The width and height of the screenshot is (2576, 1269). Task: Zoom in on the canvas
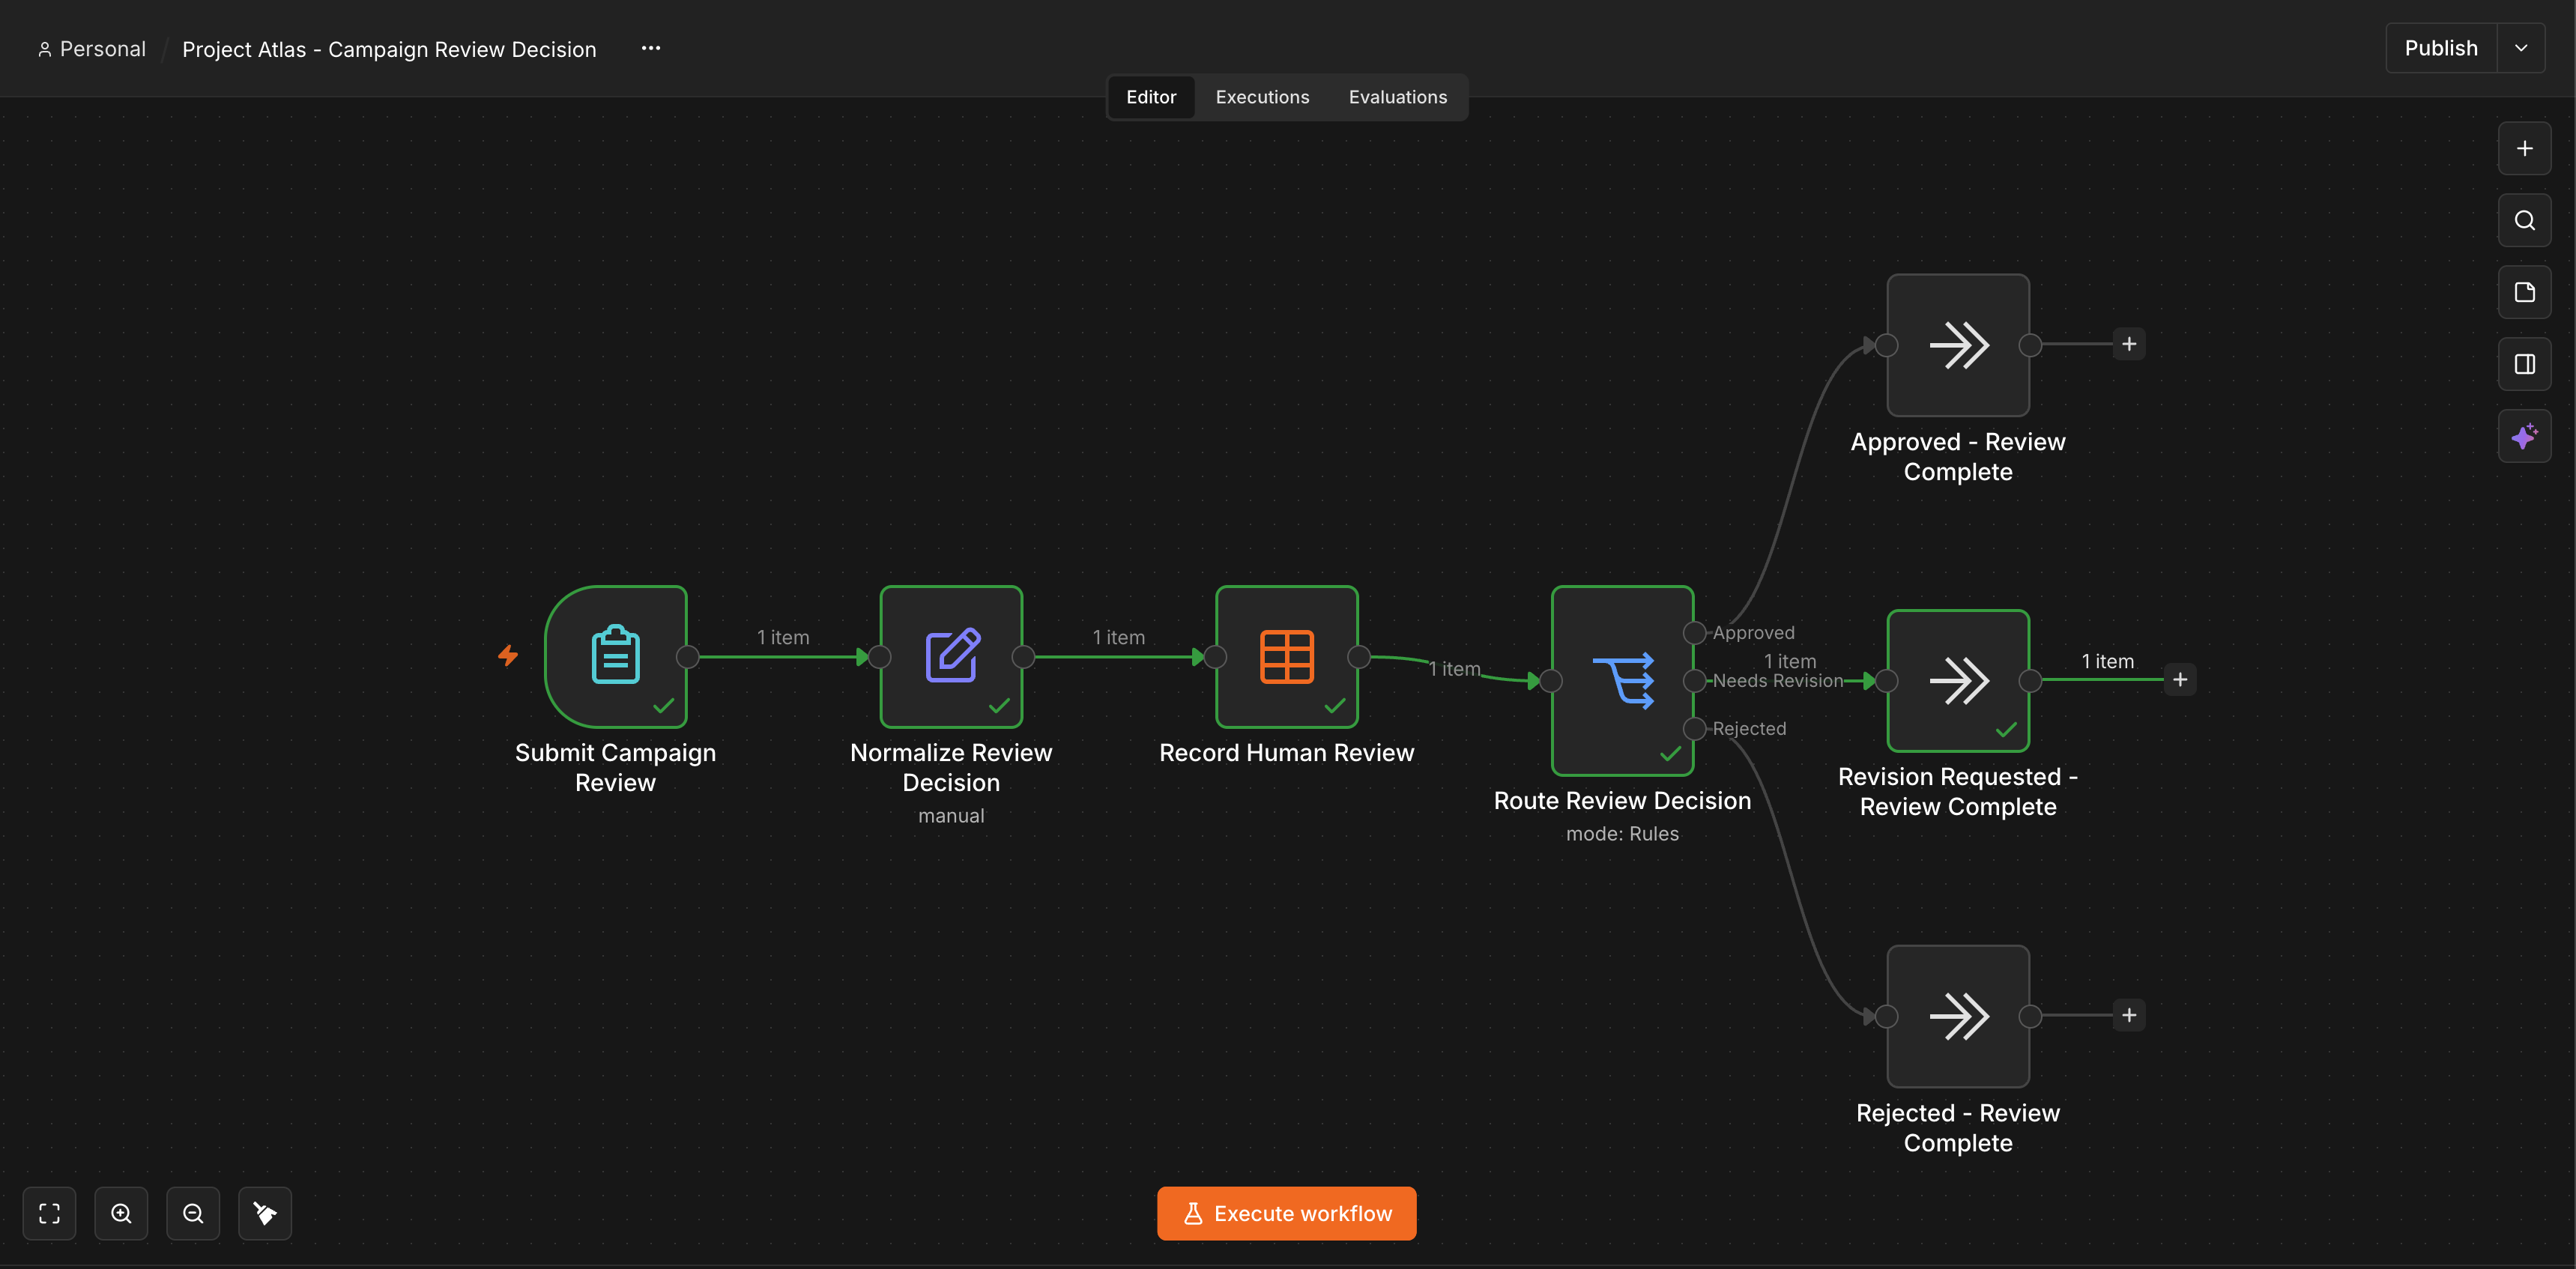click(121, 1213)
